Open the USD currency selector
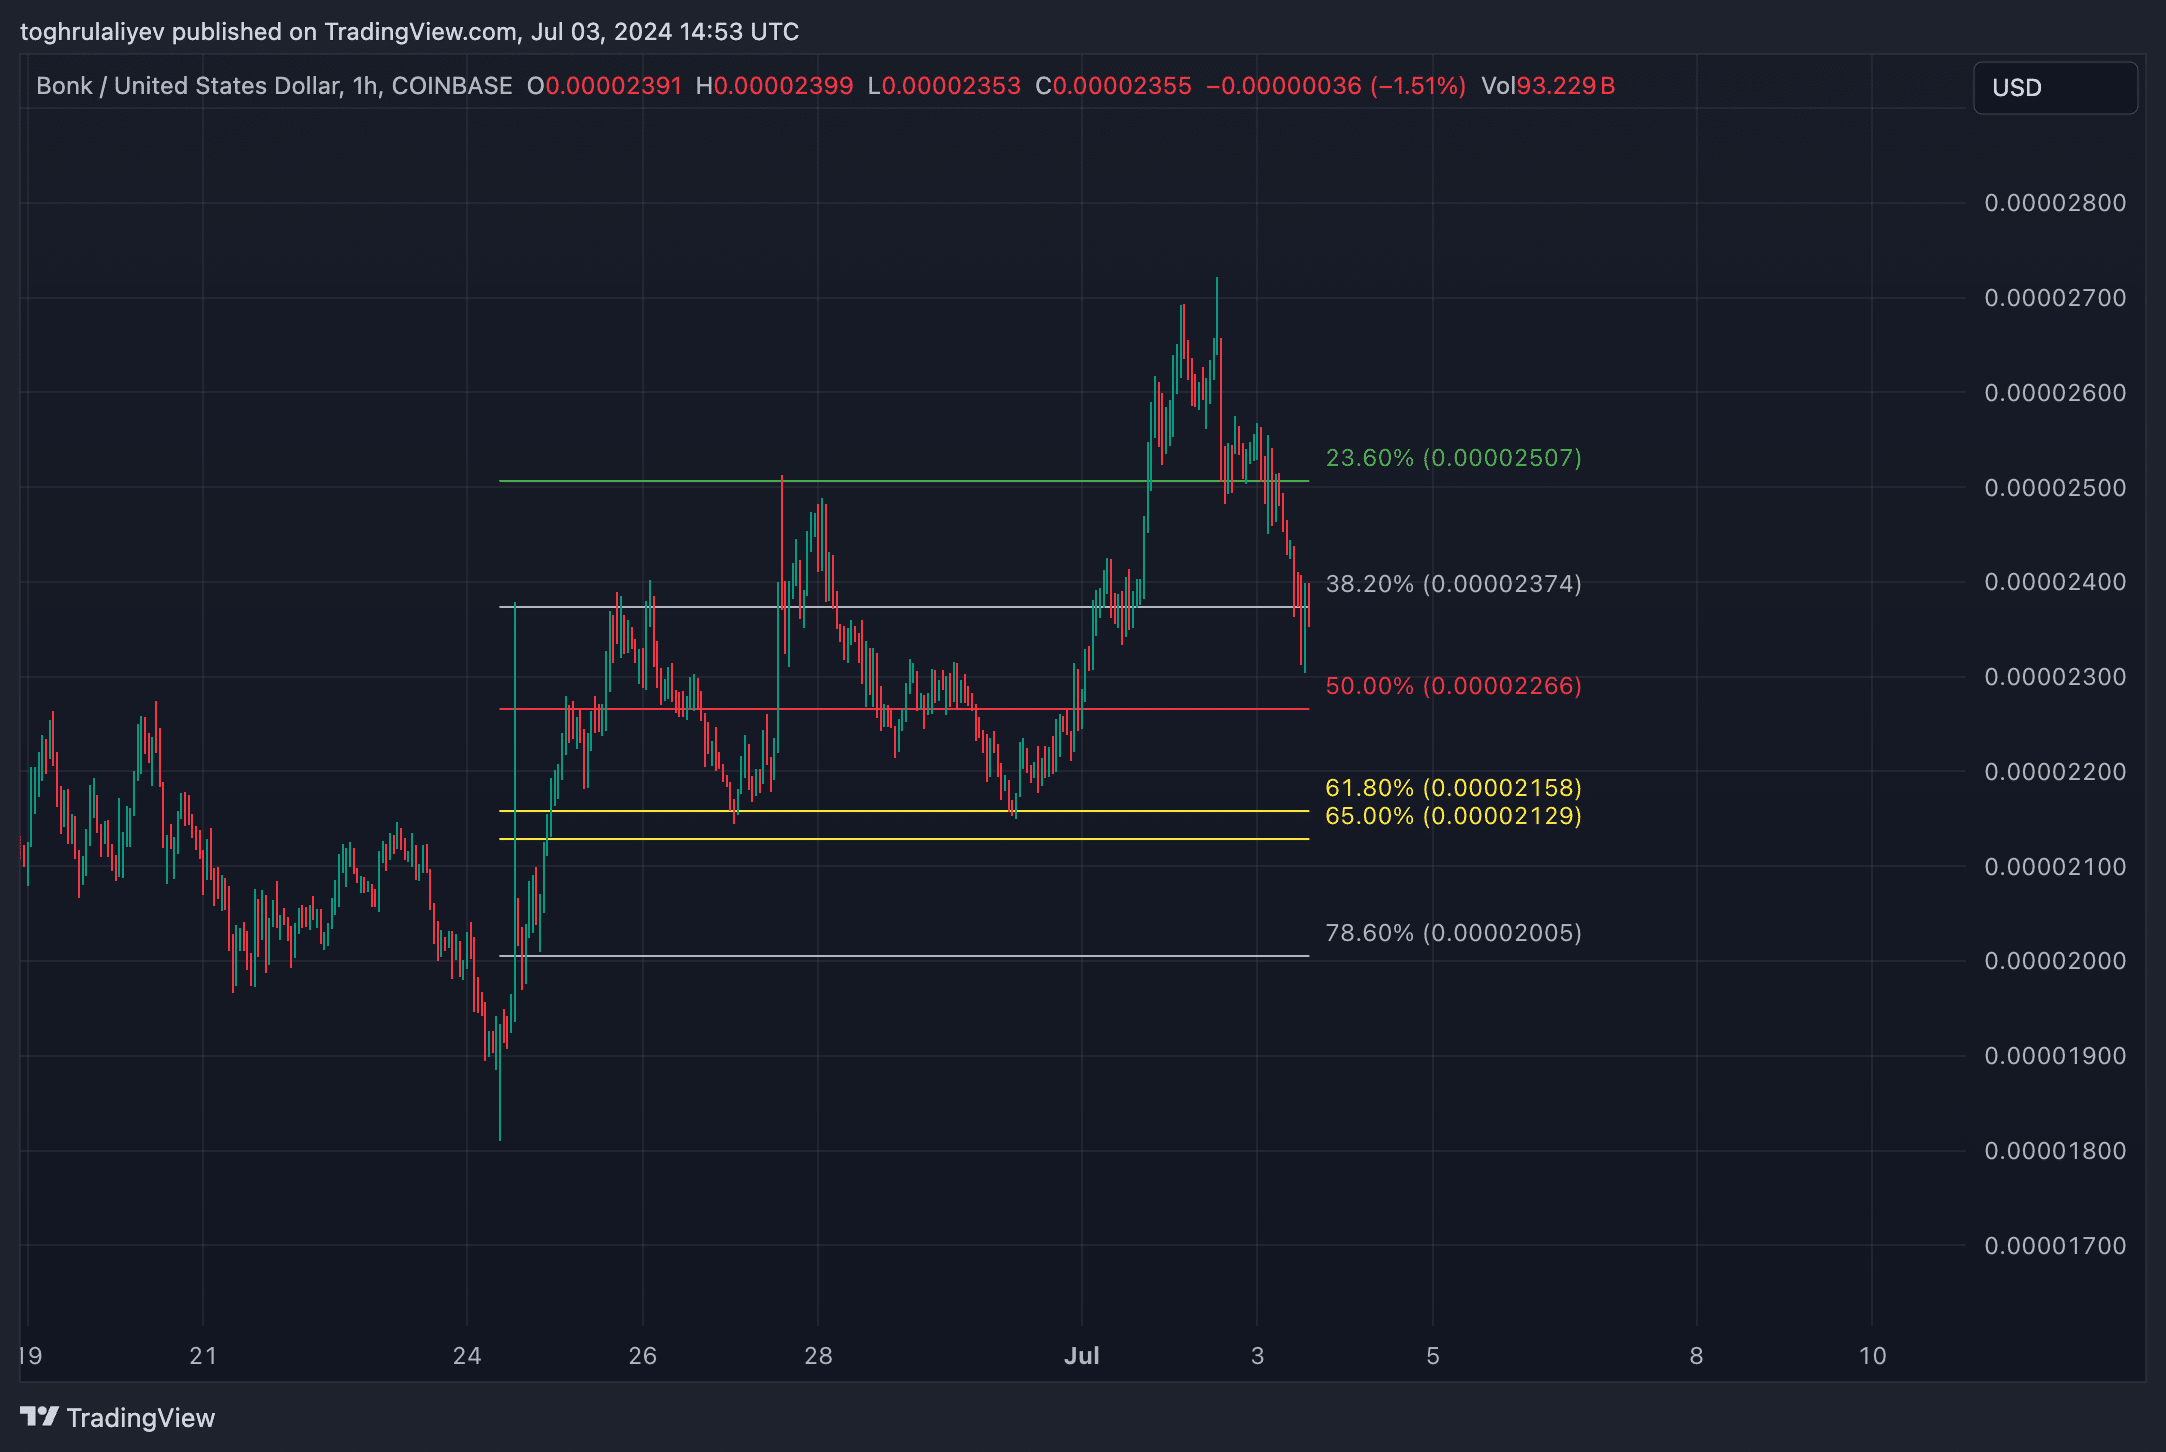2166x1452 pixels. click(2055, 88)
